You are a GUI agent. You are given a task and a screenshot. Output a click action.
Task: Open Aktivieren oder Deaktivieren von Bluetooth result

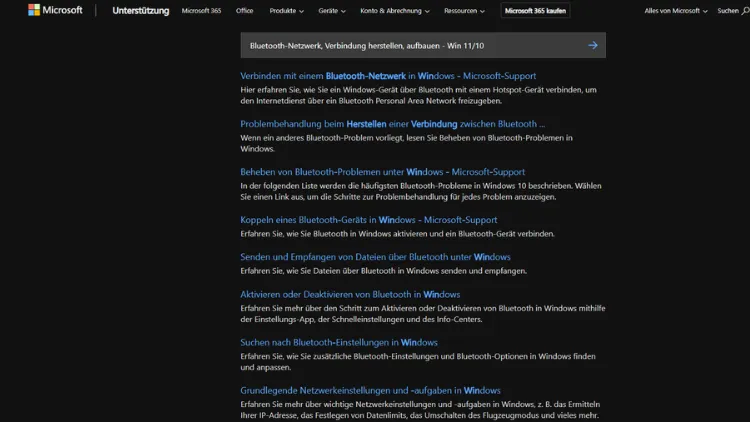pyautogui.click(x=350, y=294)
